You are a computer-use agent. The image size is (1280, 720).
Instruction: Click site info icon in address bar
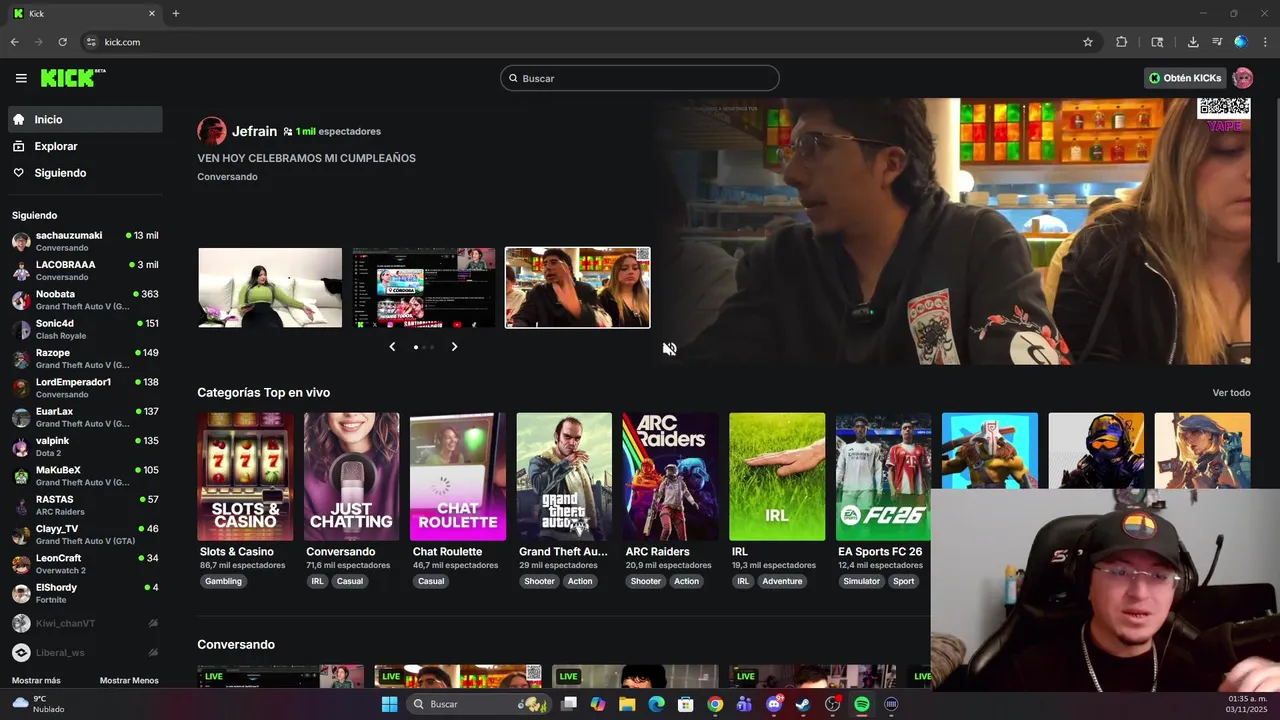coord(91,42)
